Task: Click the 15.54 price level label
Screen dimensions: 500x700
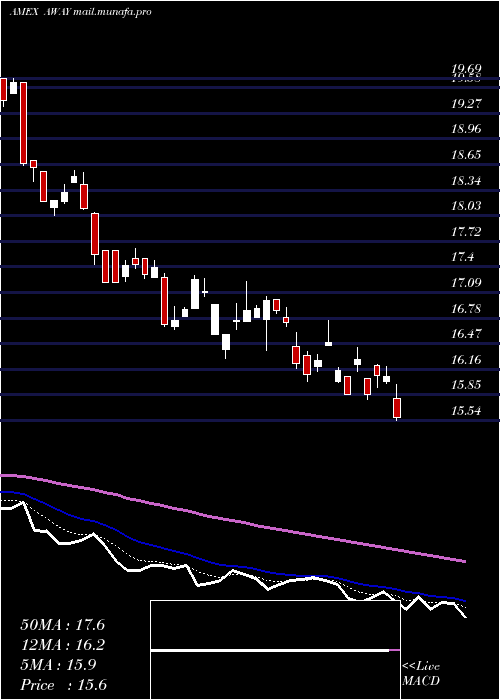Action: point(466,411)
